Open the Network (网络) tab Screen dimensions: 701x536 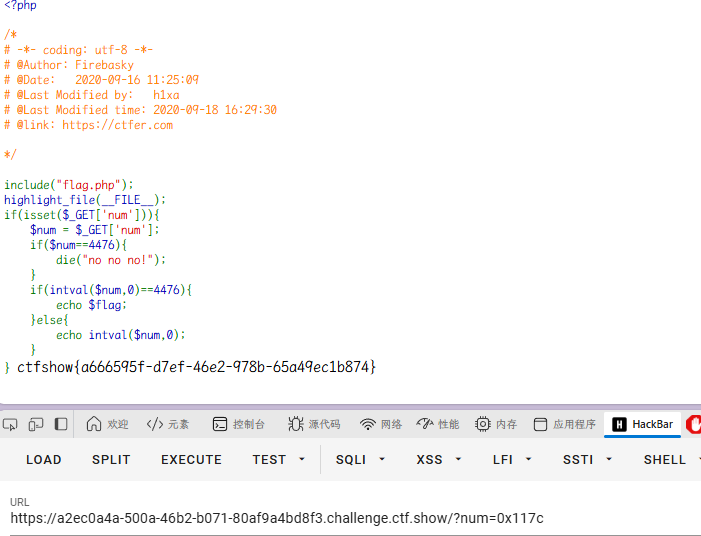pyautogui.click(x=381, y=424)
